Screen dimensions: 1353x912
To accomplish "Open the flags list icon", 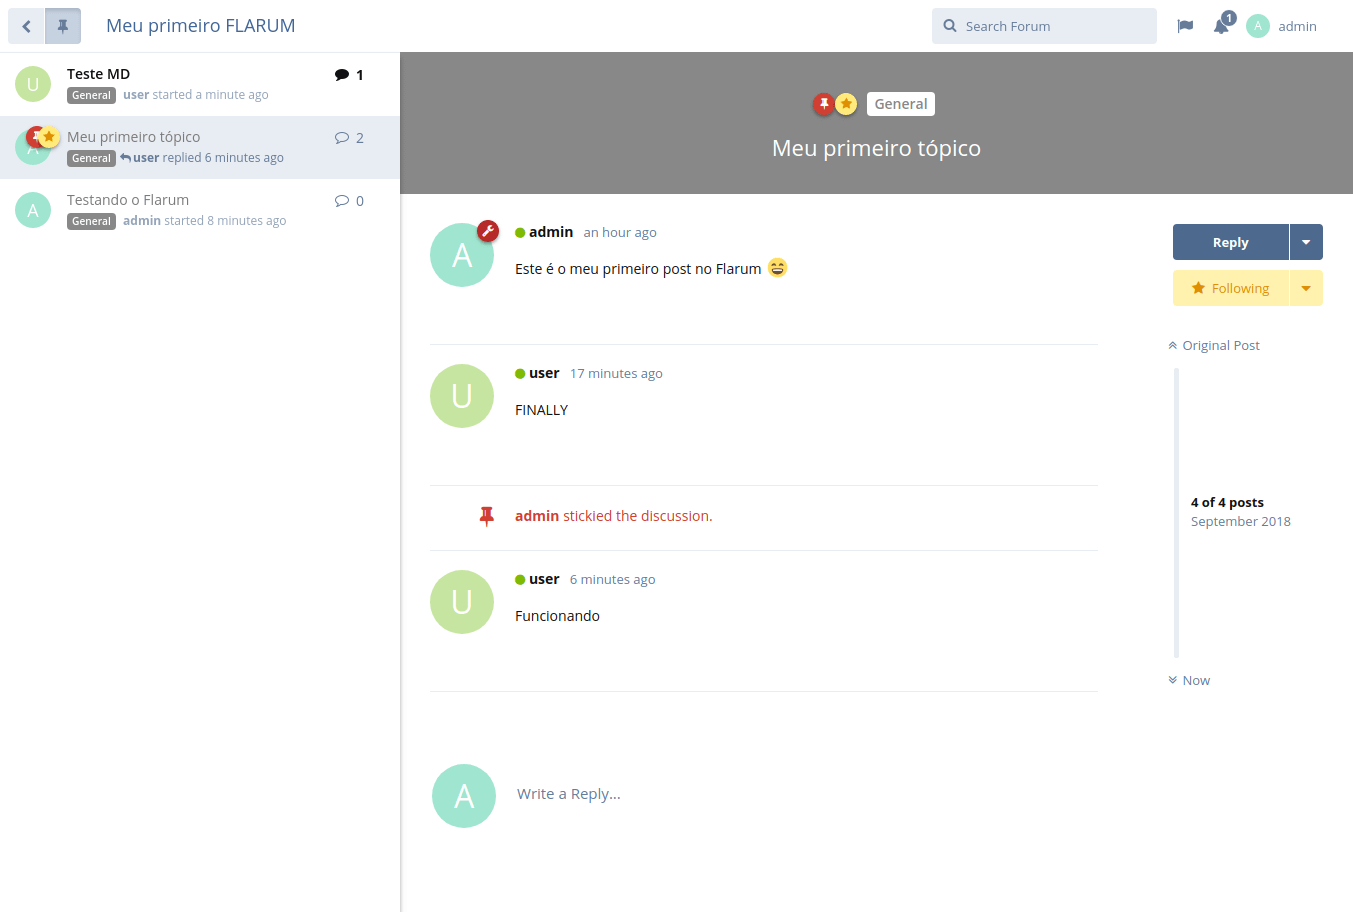I will (x=1185, y=26).
